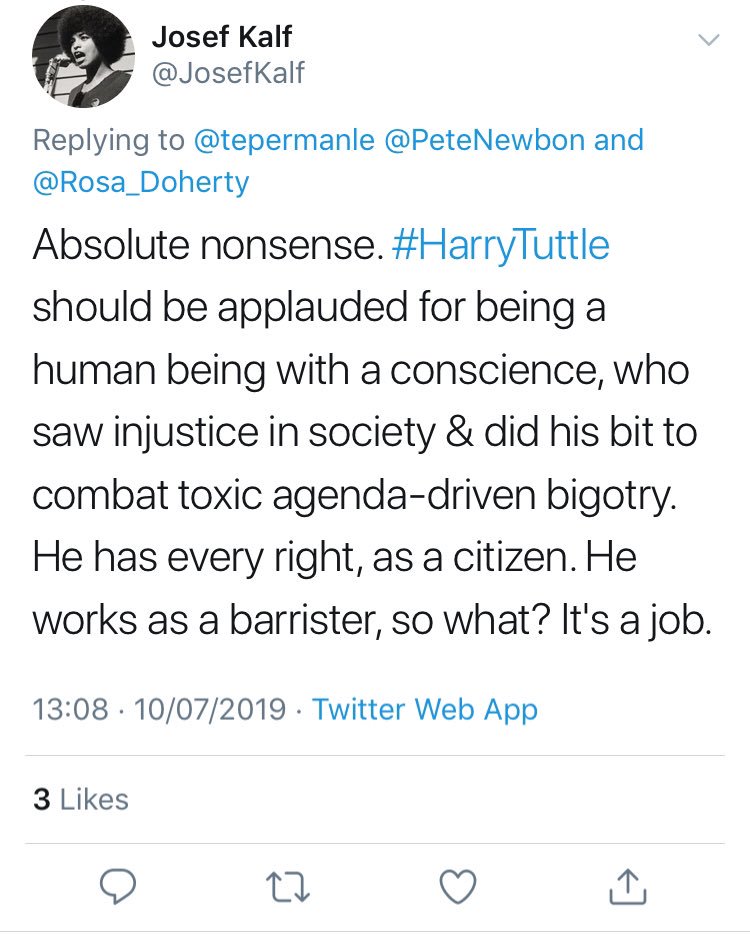
Task: Click the 13:08 · 10/07/2019 timestamp
Action: (159, 709)
